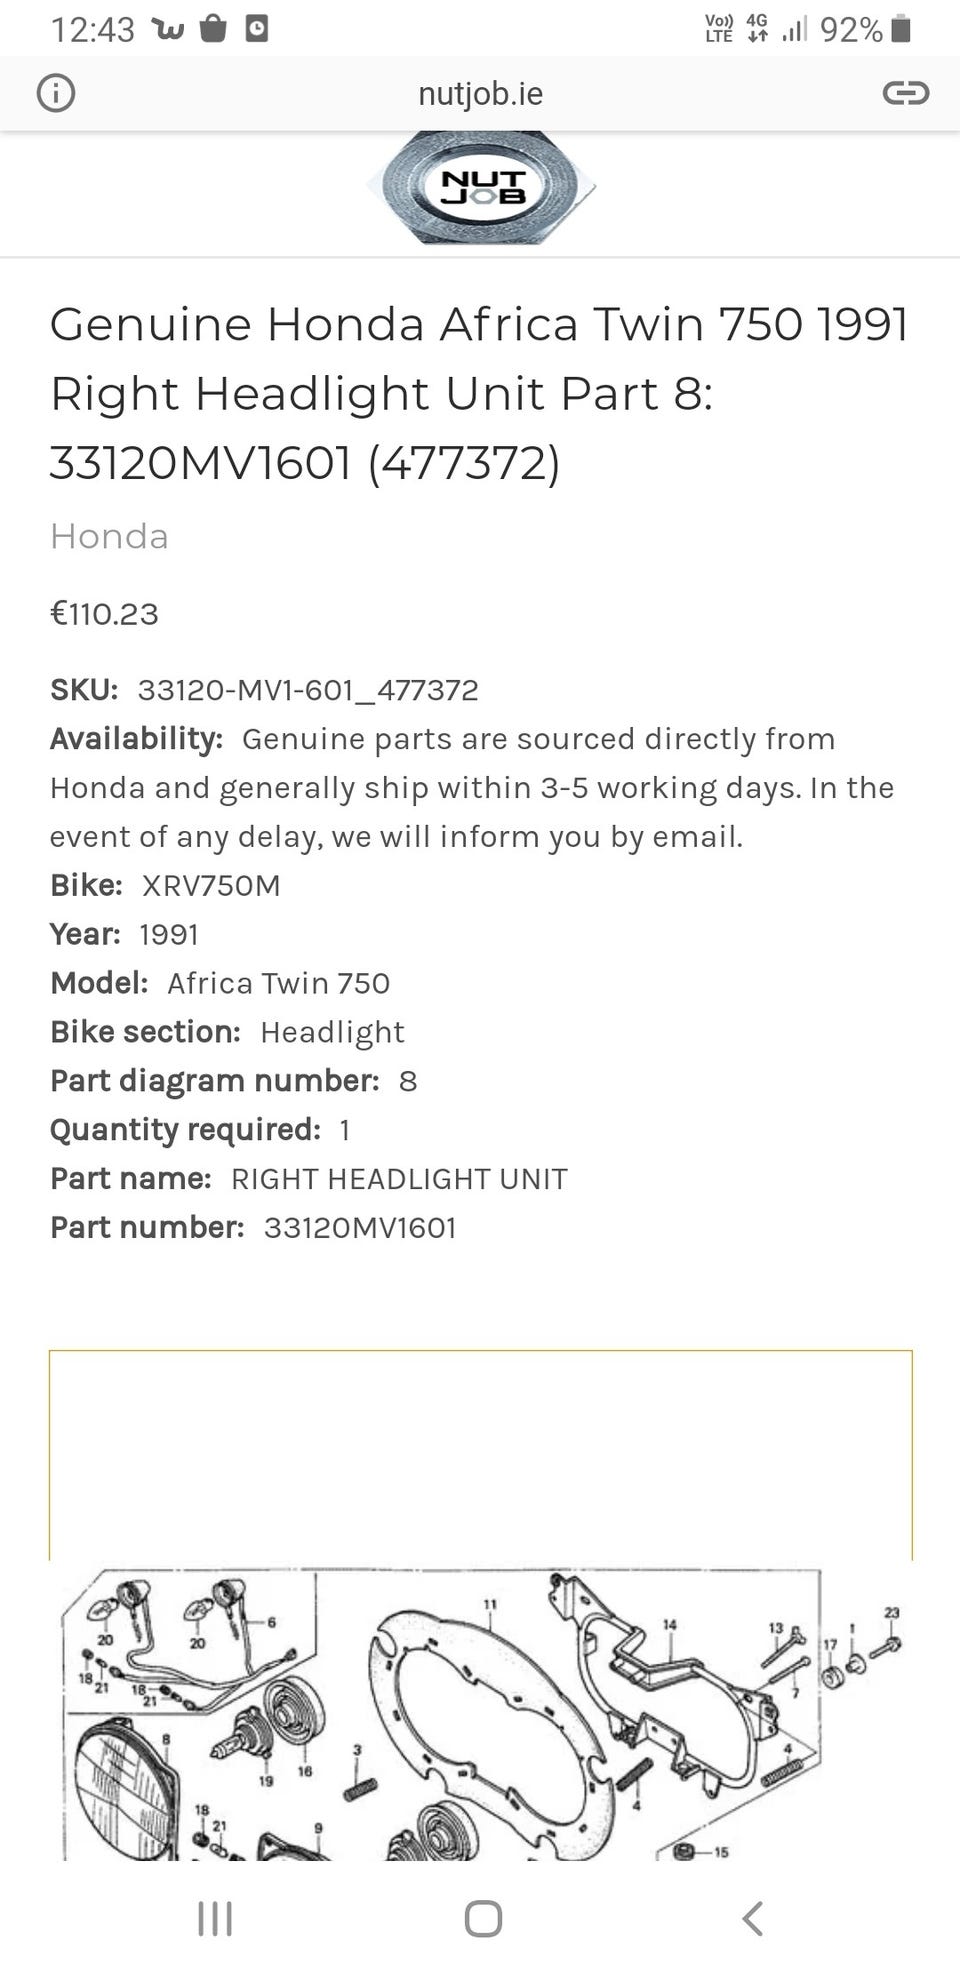This screenshot has width=960, height=1973.
Task: Tap the nutjob.ie address bar
Action: coord(480,93)
